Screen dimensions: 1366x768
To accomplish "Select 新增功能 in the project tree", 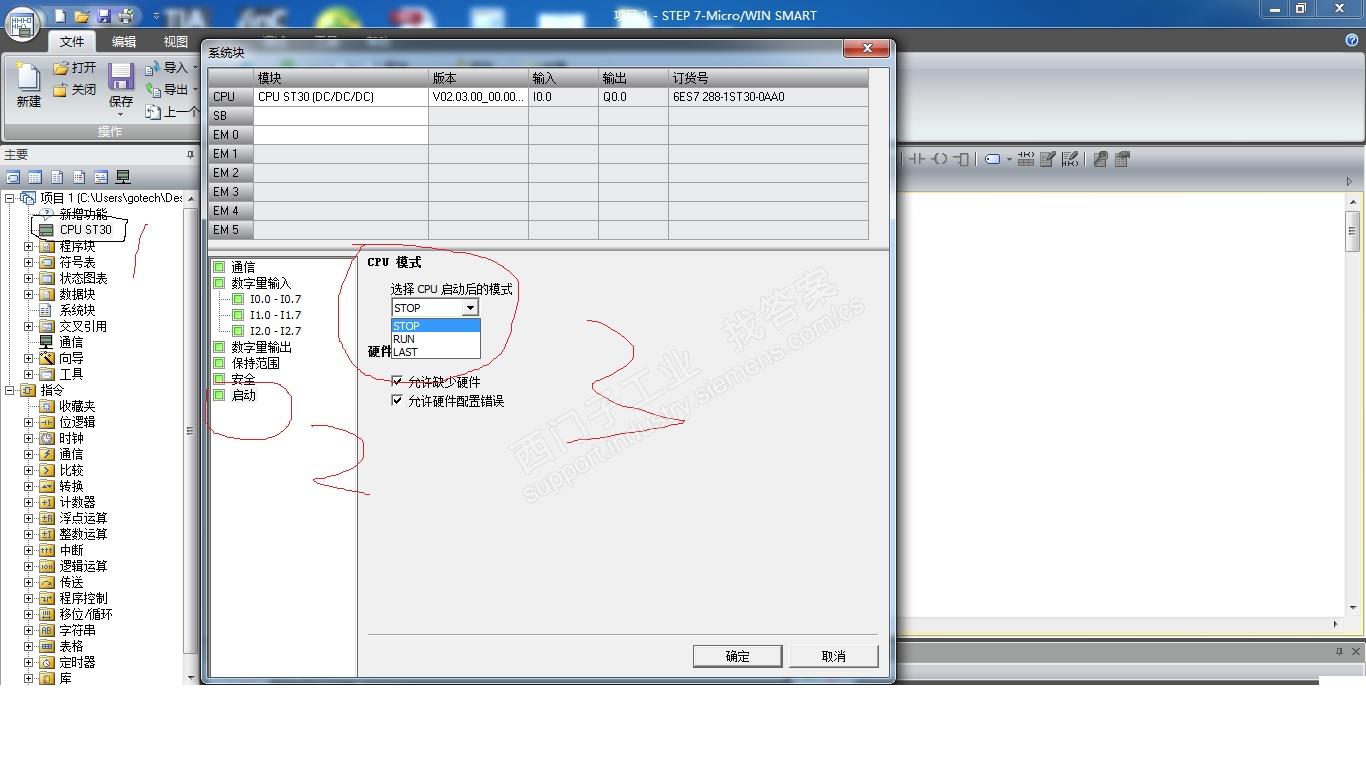I will coord(83,214).
